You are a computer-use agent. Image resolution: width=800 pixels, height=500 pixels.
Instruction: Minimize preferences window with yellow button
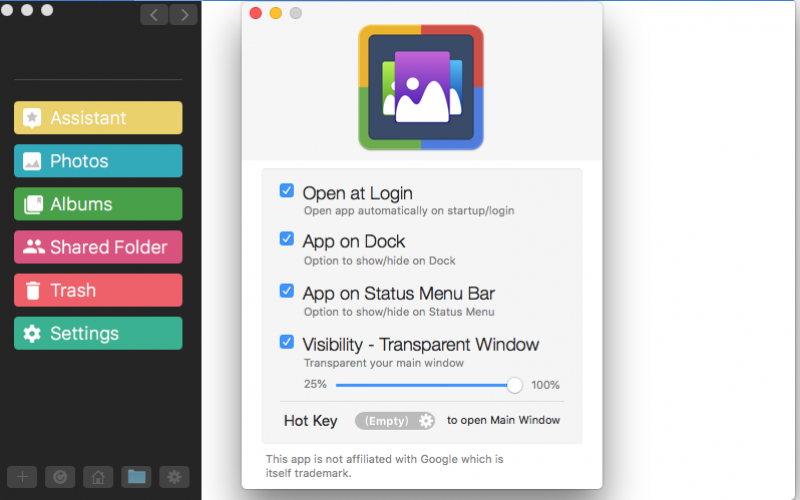tap(276, 13)
